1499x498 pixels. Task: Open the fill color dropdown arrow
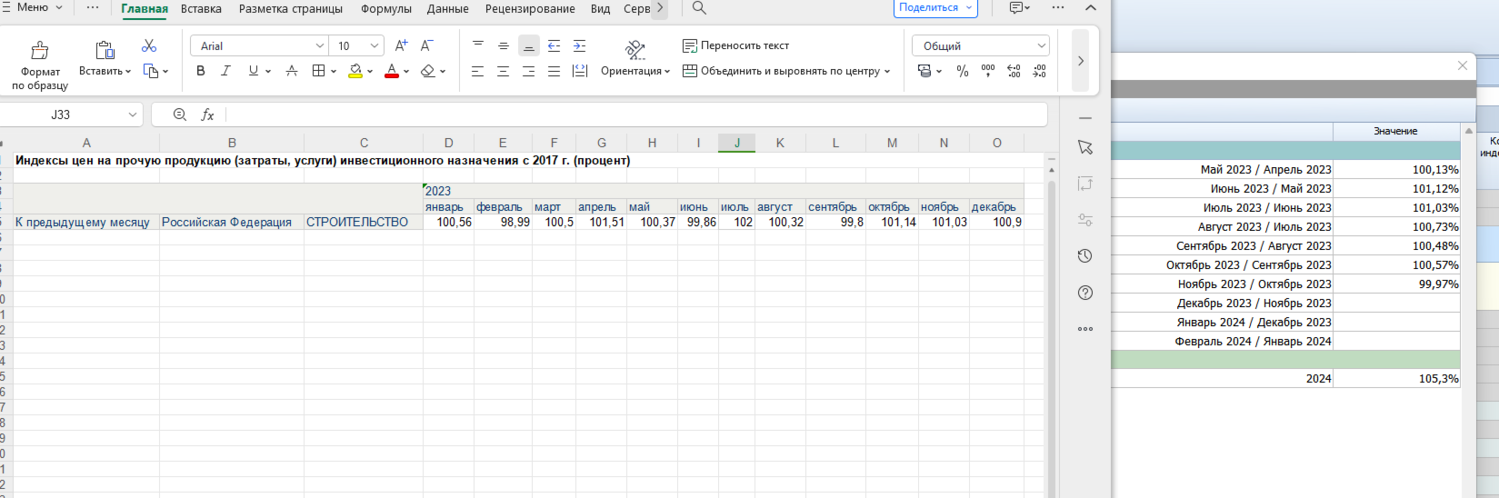click(x=369, y=72)
